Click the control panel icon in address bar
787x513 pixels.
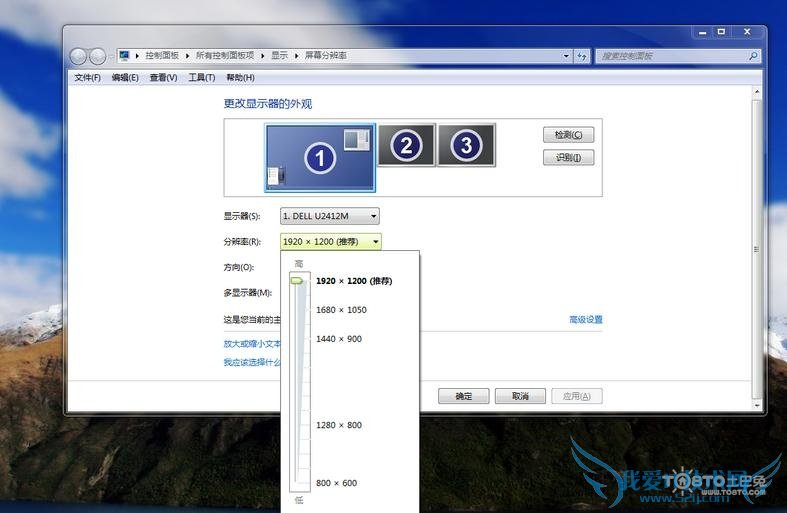[x=125, y=56]
